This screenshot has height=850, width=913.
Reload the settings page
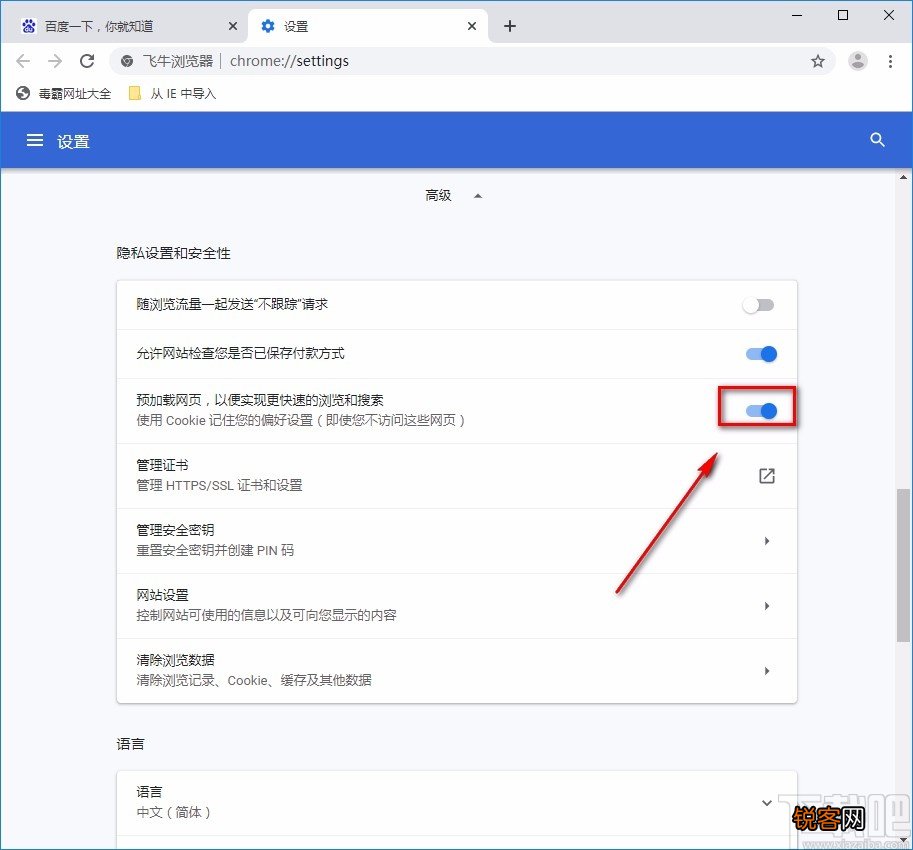[x=87, y=61]
